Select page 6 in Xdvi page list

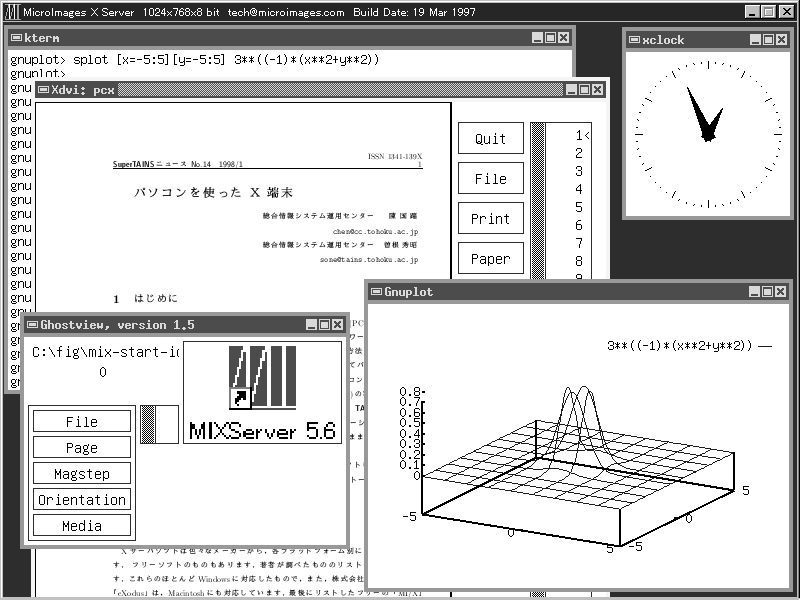click(x=579, y=225)
